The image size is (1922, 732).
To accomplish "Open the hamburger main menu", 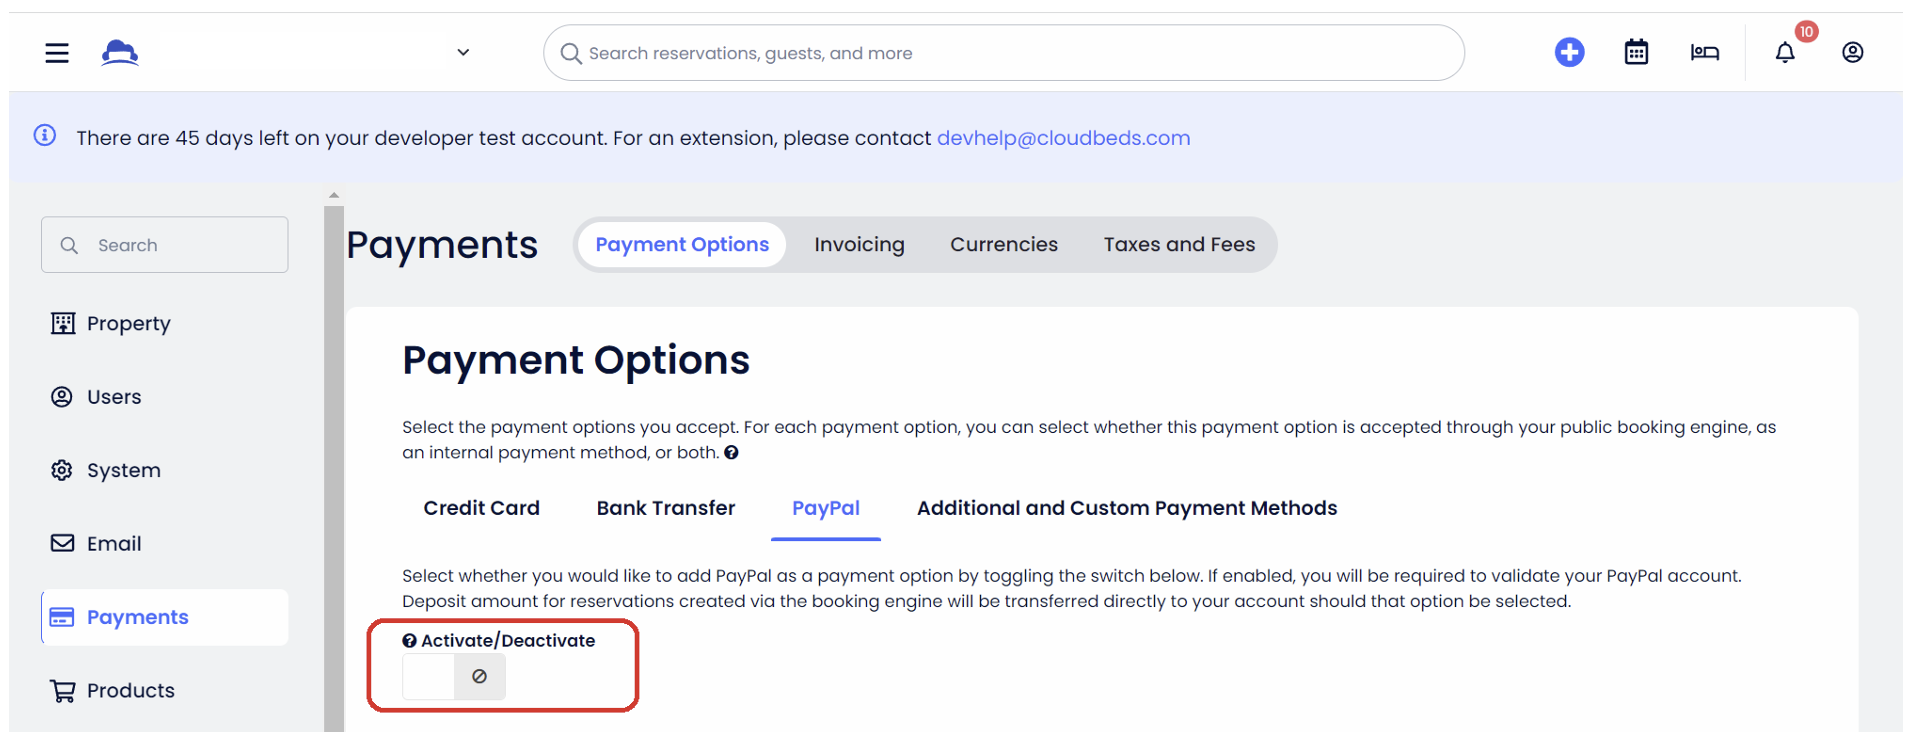I will 57,53.
